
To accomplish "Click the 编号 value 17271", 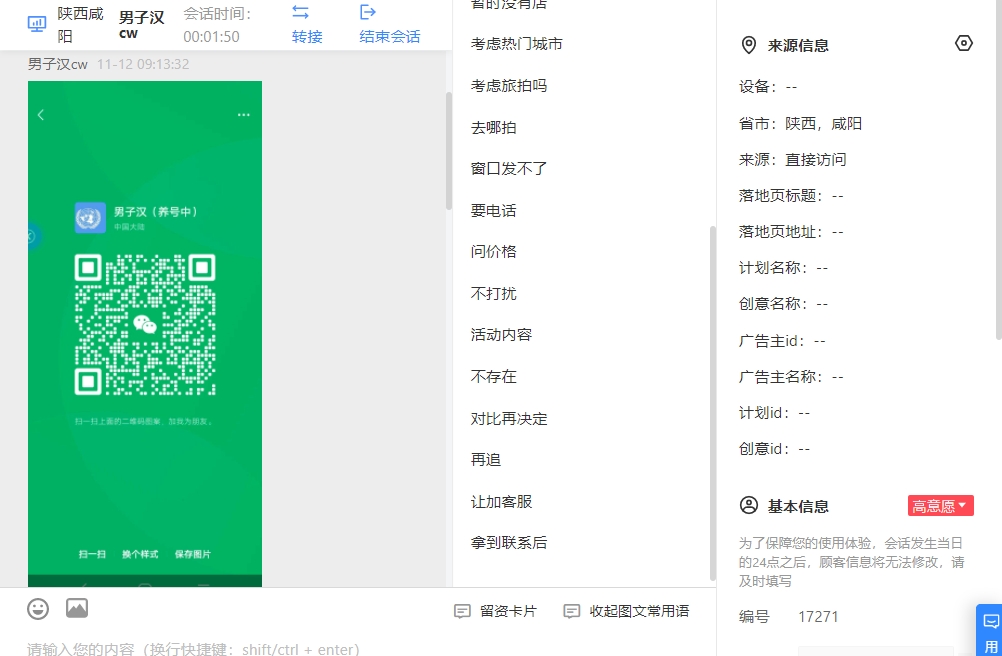I will pos(818,616).
